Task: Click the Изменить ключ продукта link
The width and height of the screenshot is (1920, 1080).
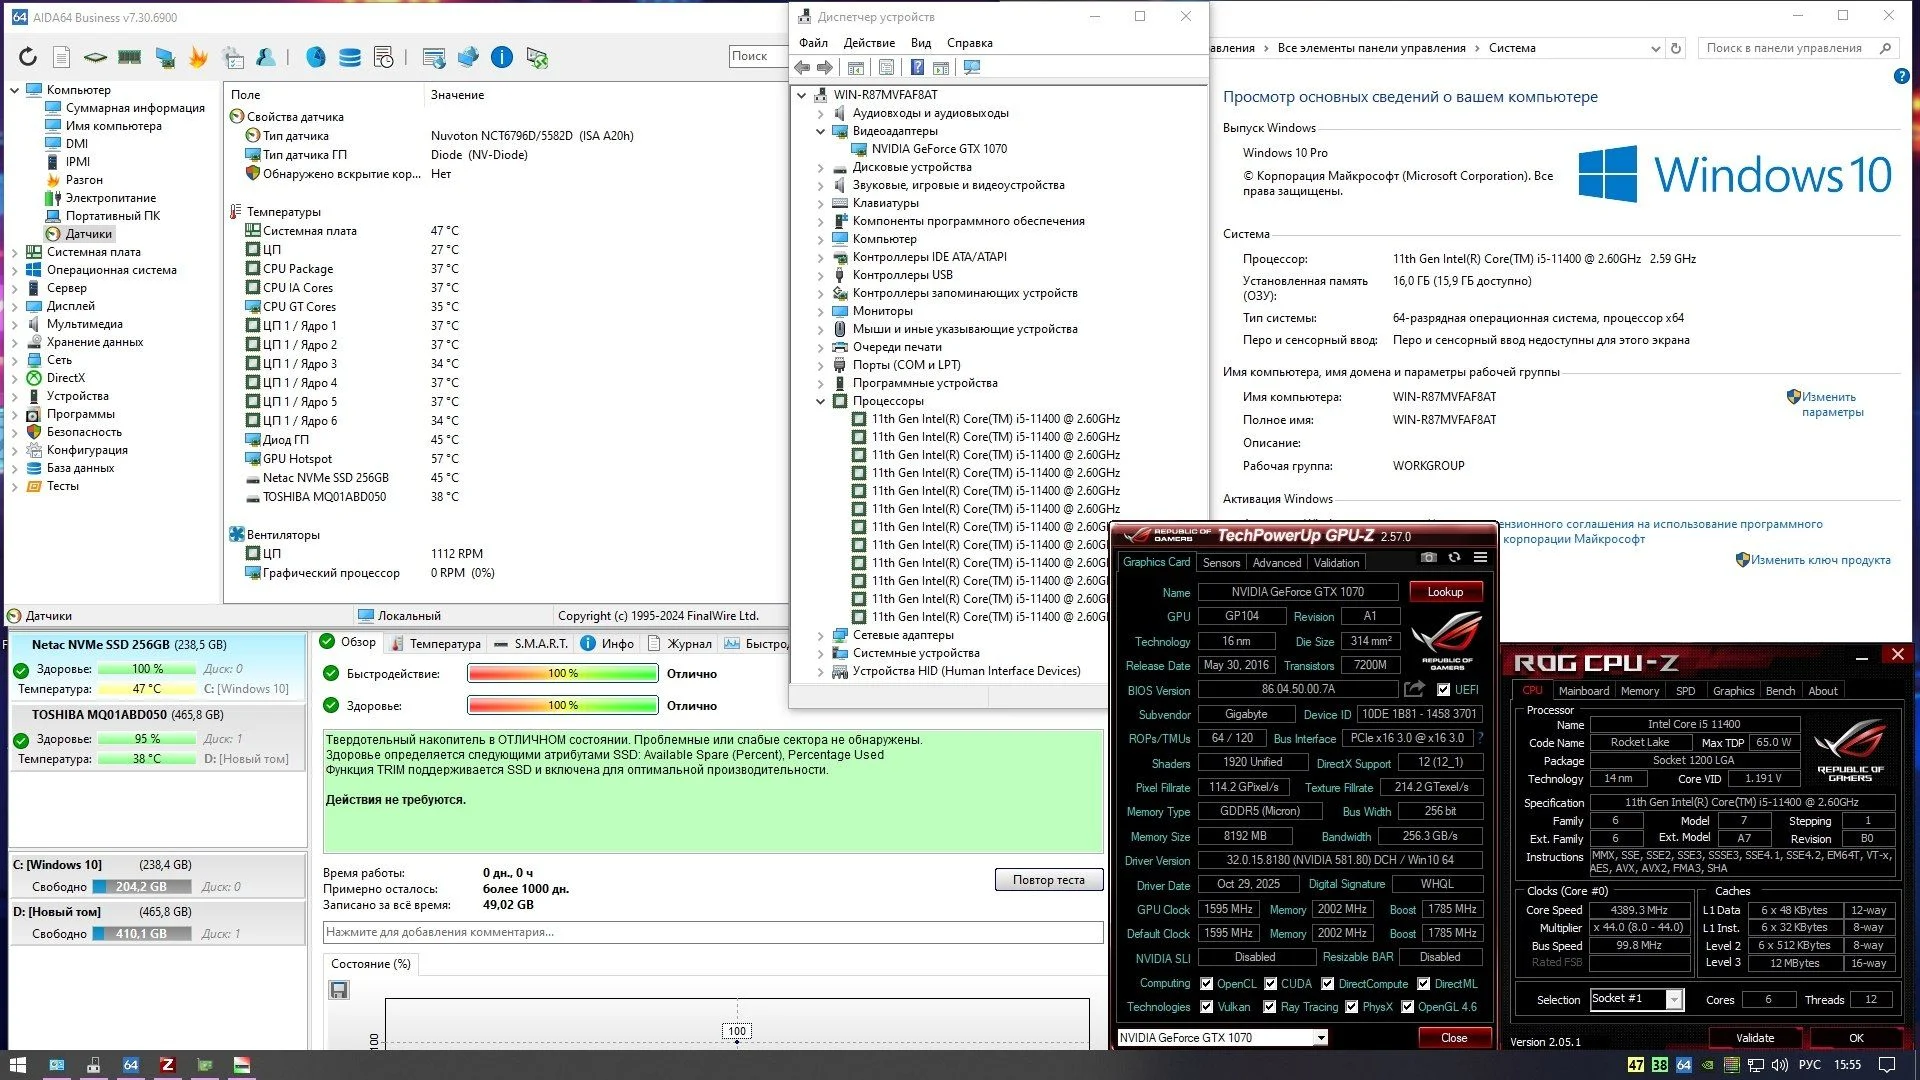Action: (x=1820, y=560)
